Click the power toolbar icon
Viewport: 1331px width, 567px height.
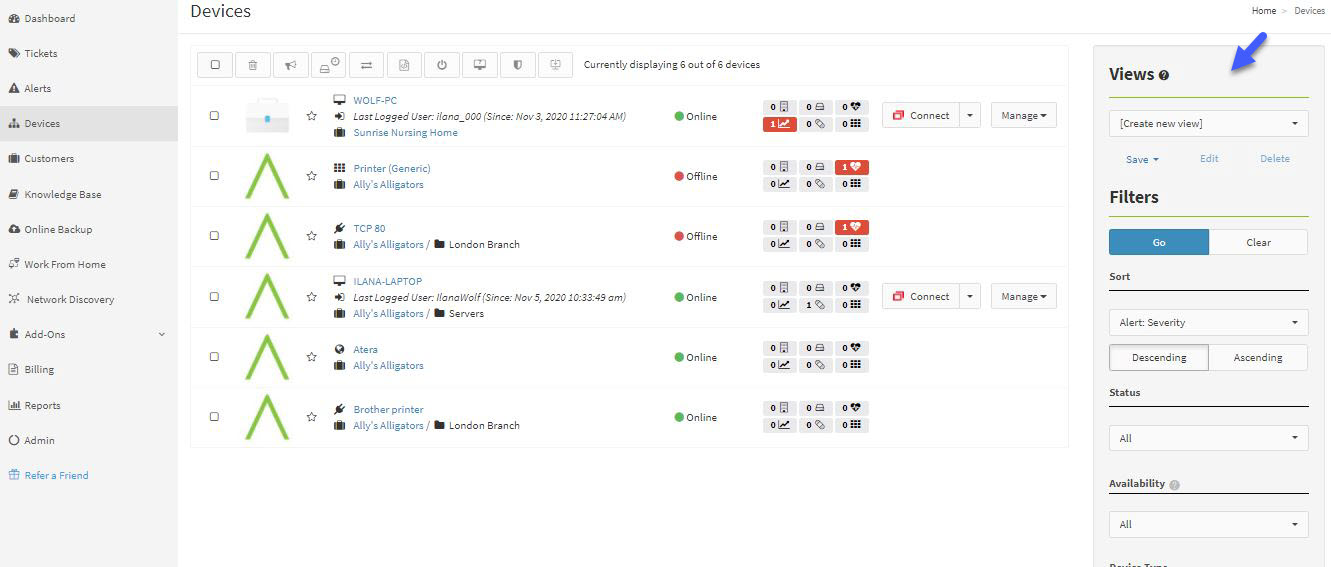point(442,65)
